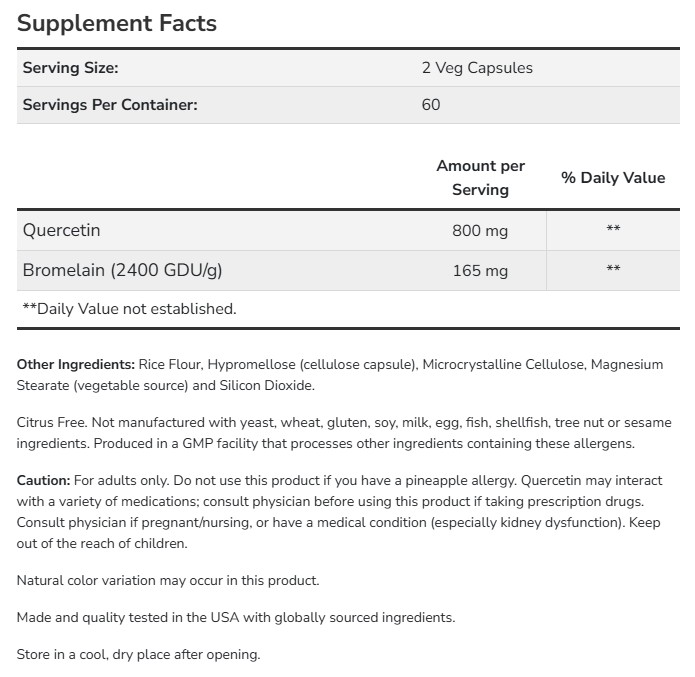
Task: Select the servings count of 60
Action: tap(431, 104)
